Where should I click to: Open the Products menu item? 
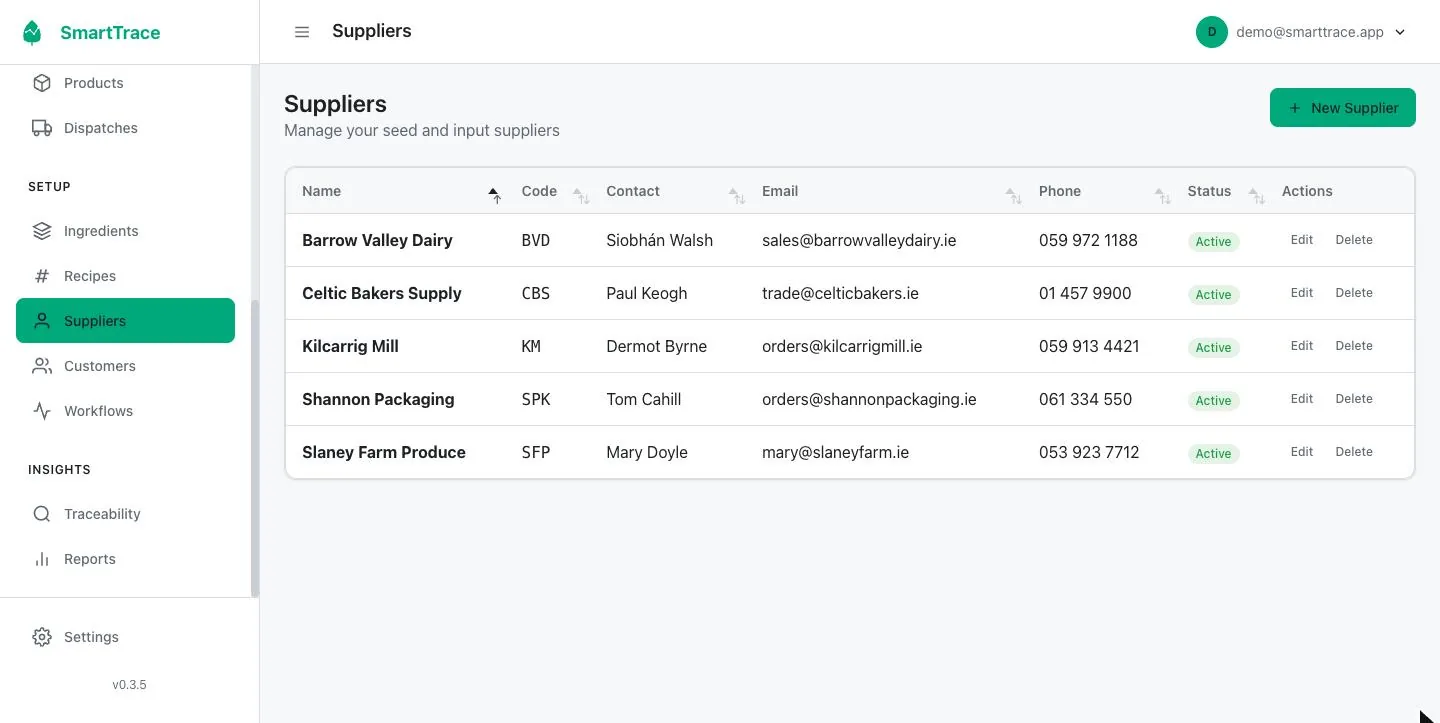tap(125, 83)
